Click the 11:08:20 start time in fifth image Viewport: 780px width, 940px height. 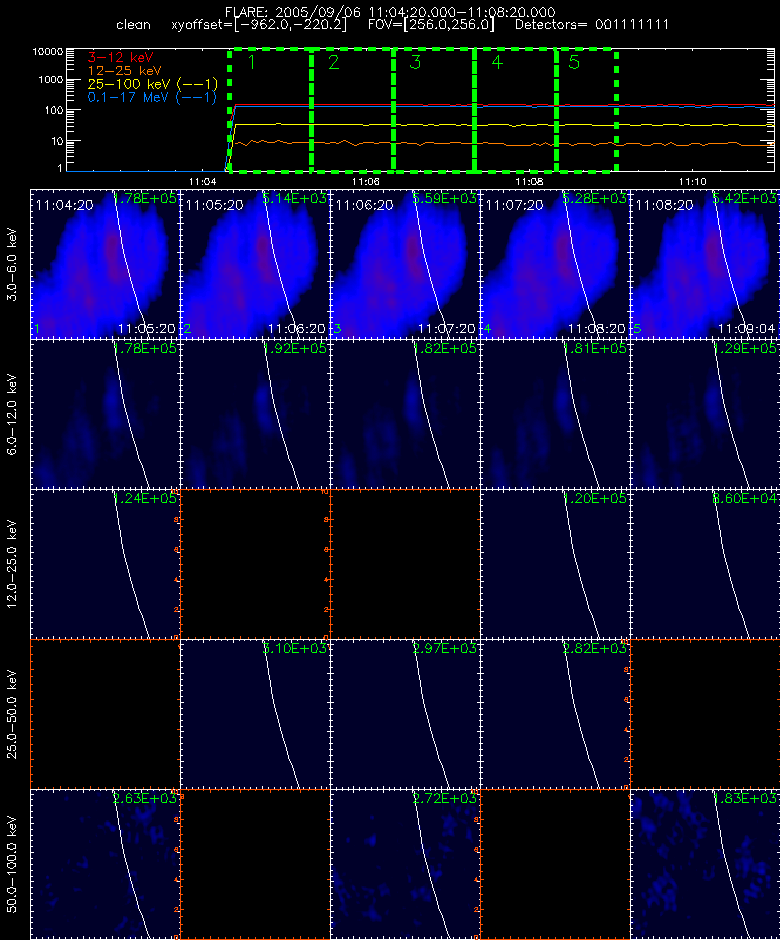(664, 205)
